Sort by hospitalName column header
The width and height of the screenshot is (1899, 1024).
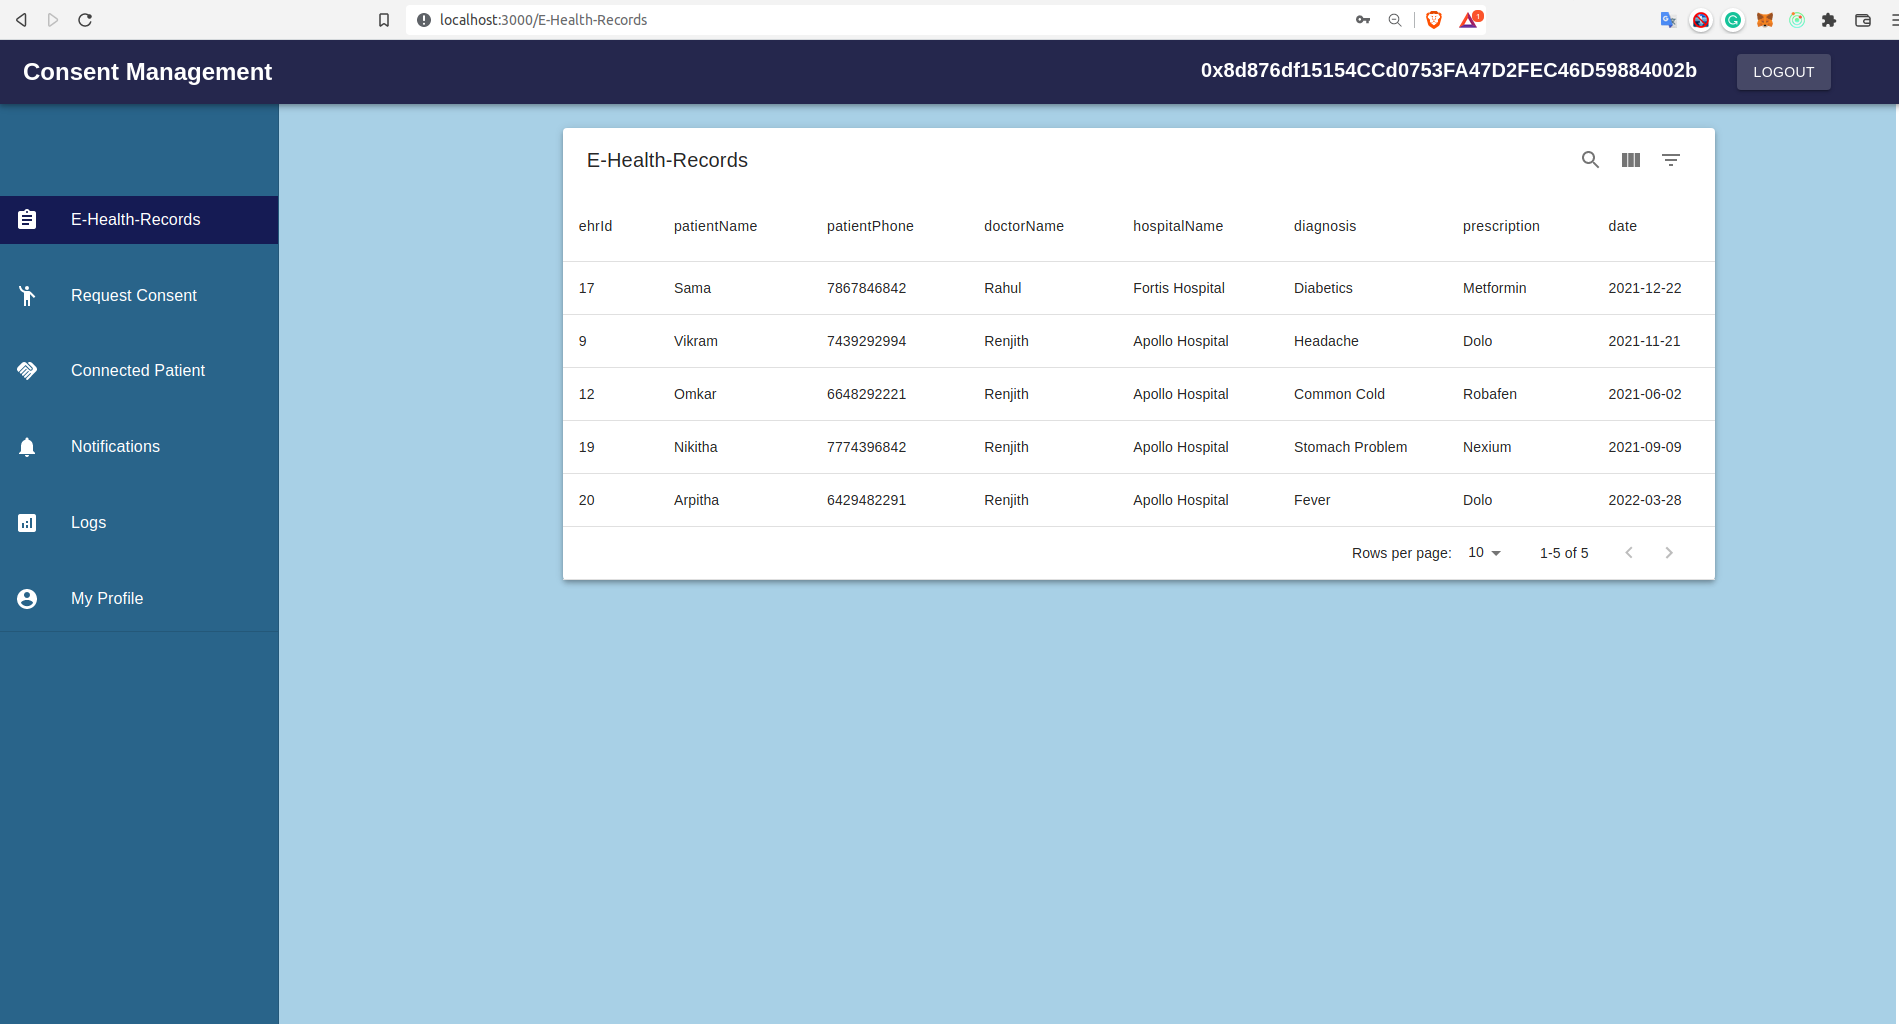pyautogui.click(x=1178, y=226)
